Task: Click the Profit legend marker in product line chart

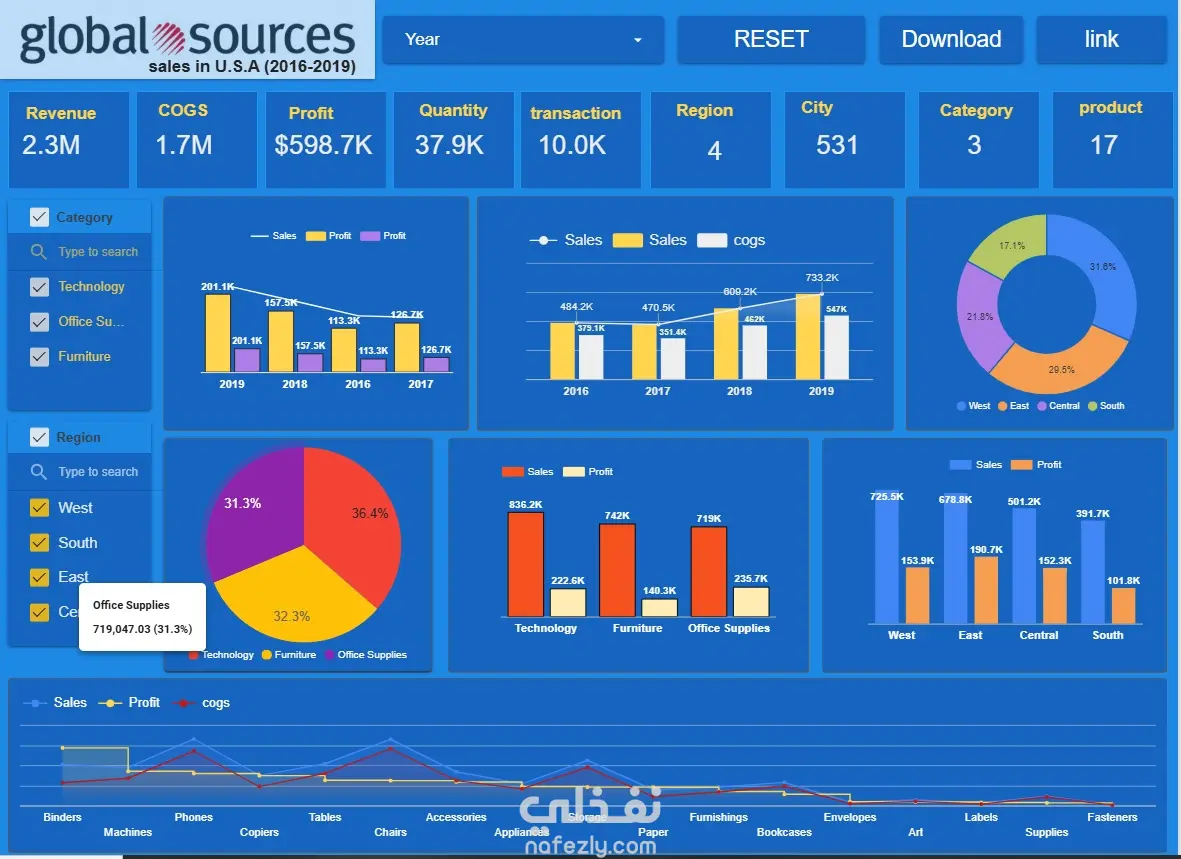Action: tap(110, 703)
